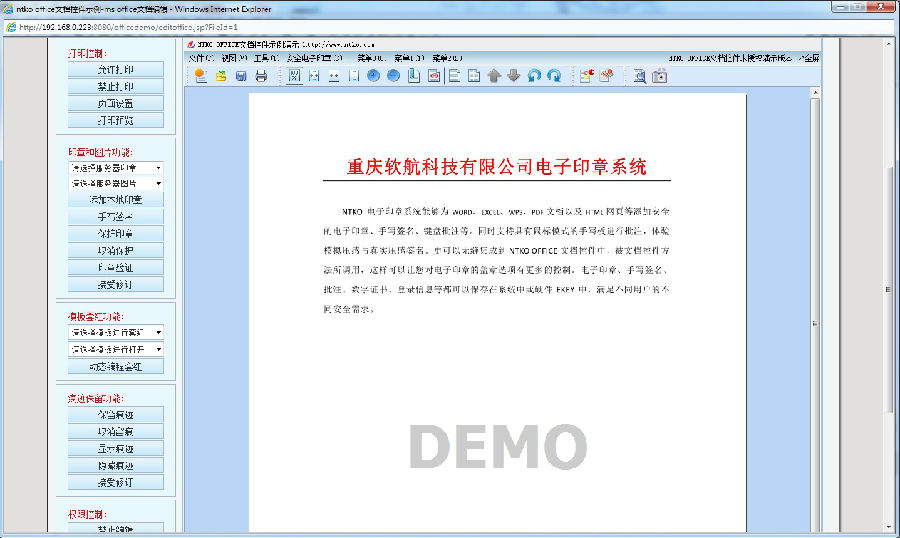This screenshot has height=538, width=900.
Task: Click the print preview magnifier icon
Action: (x=639, y=76)
